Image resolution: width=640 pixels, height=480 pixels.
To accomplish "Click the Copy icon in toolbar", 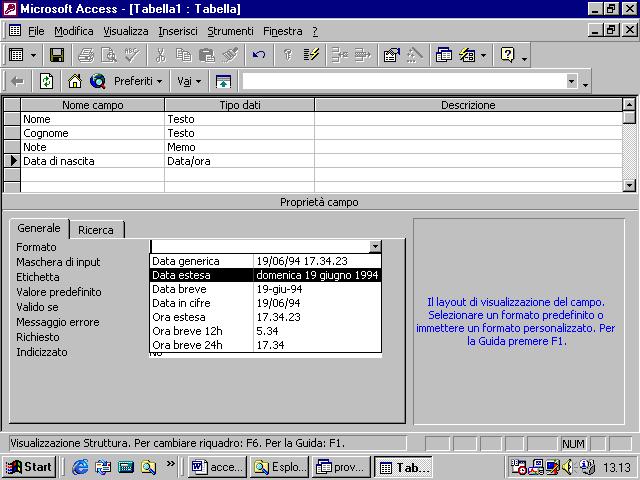I will (x=184, y=55).
